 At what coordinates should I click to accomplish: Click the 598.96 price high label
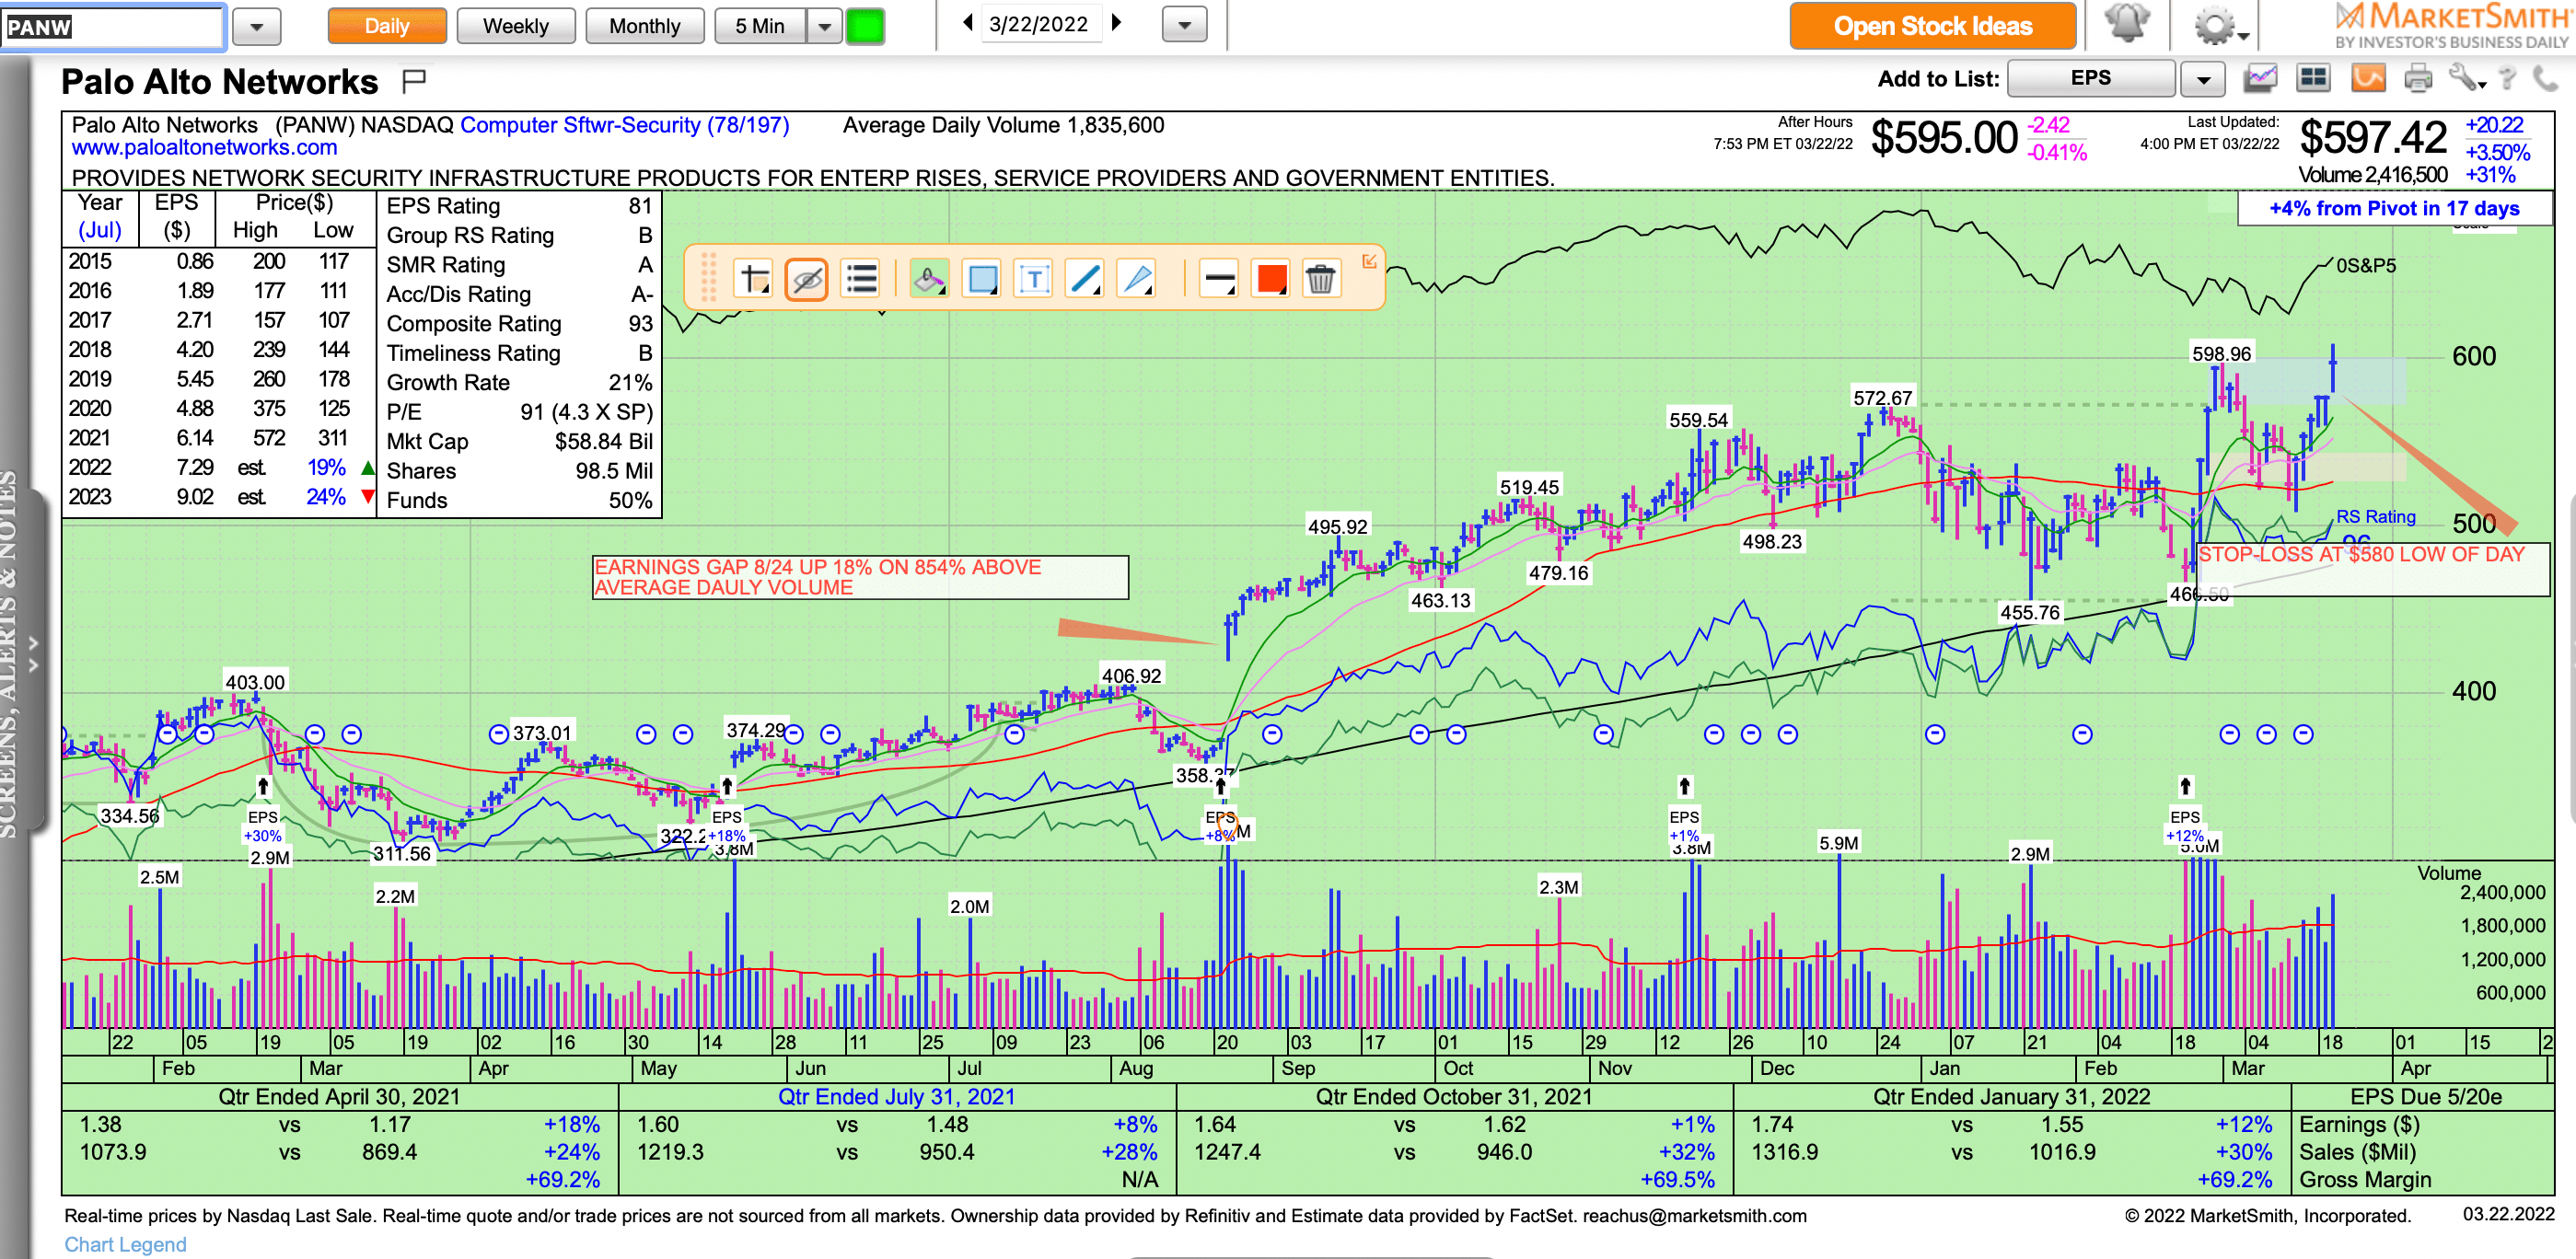[2221, 354]
